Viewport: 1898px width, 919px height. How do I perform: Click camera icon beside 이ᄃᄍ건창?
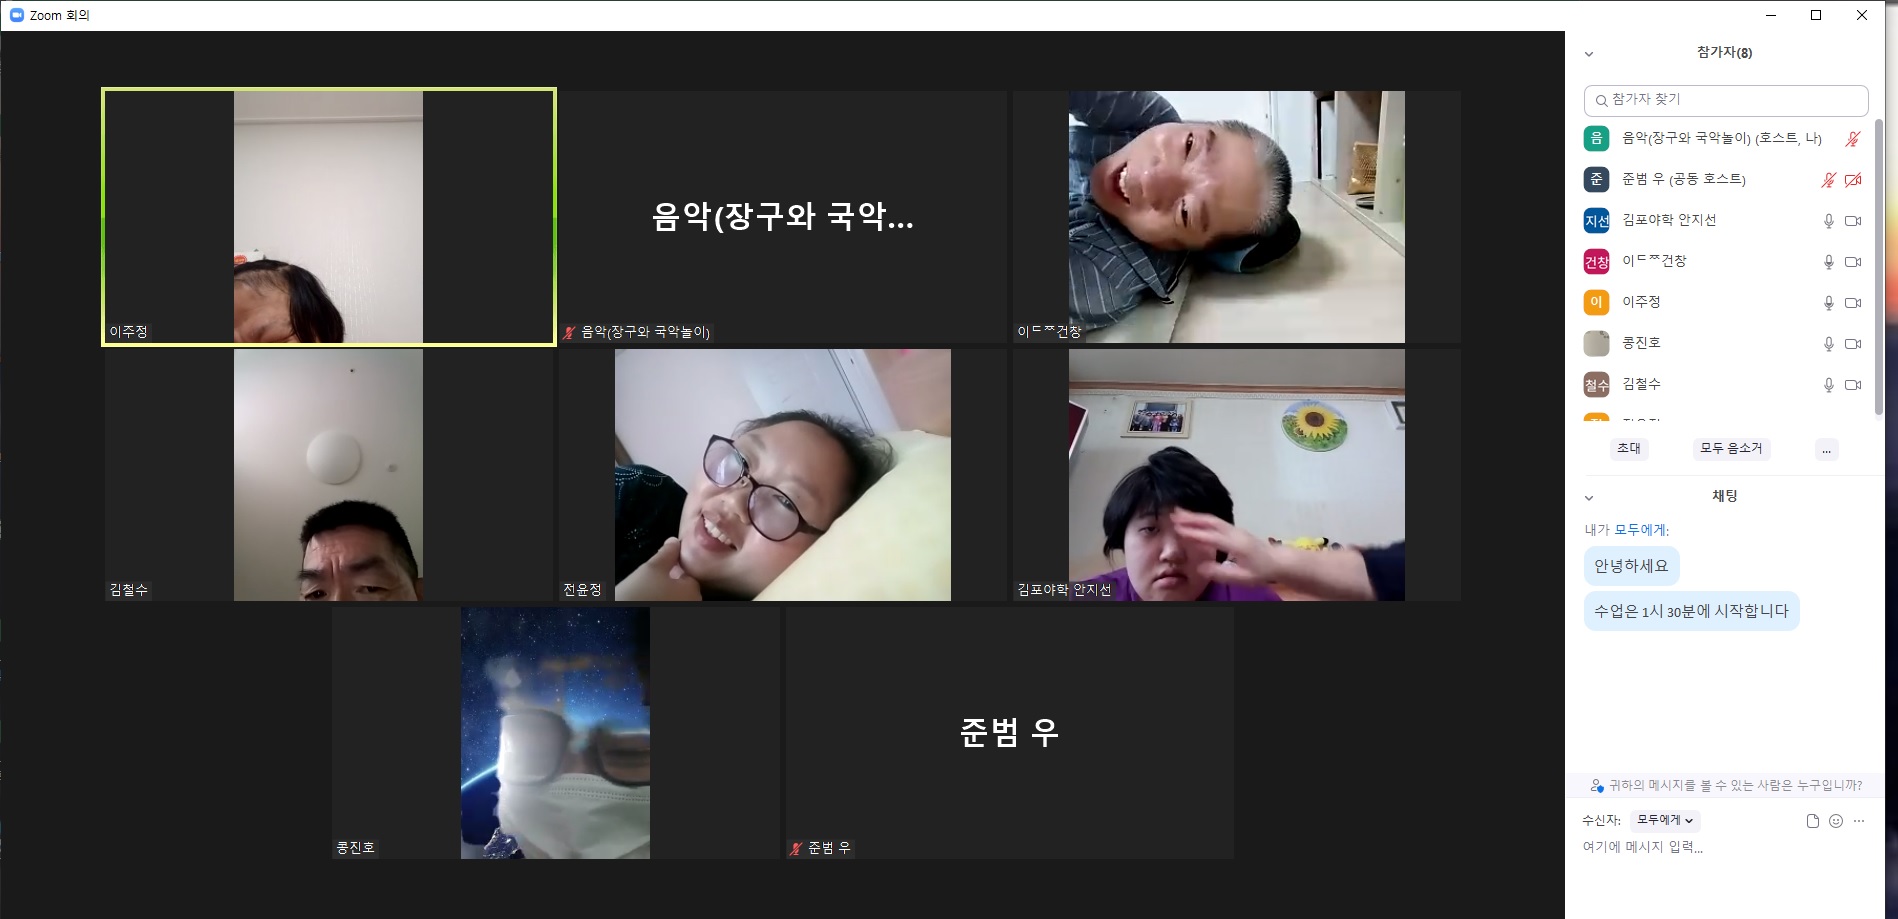point(1853,262)
